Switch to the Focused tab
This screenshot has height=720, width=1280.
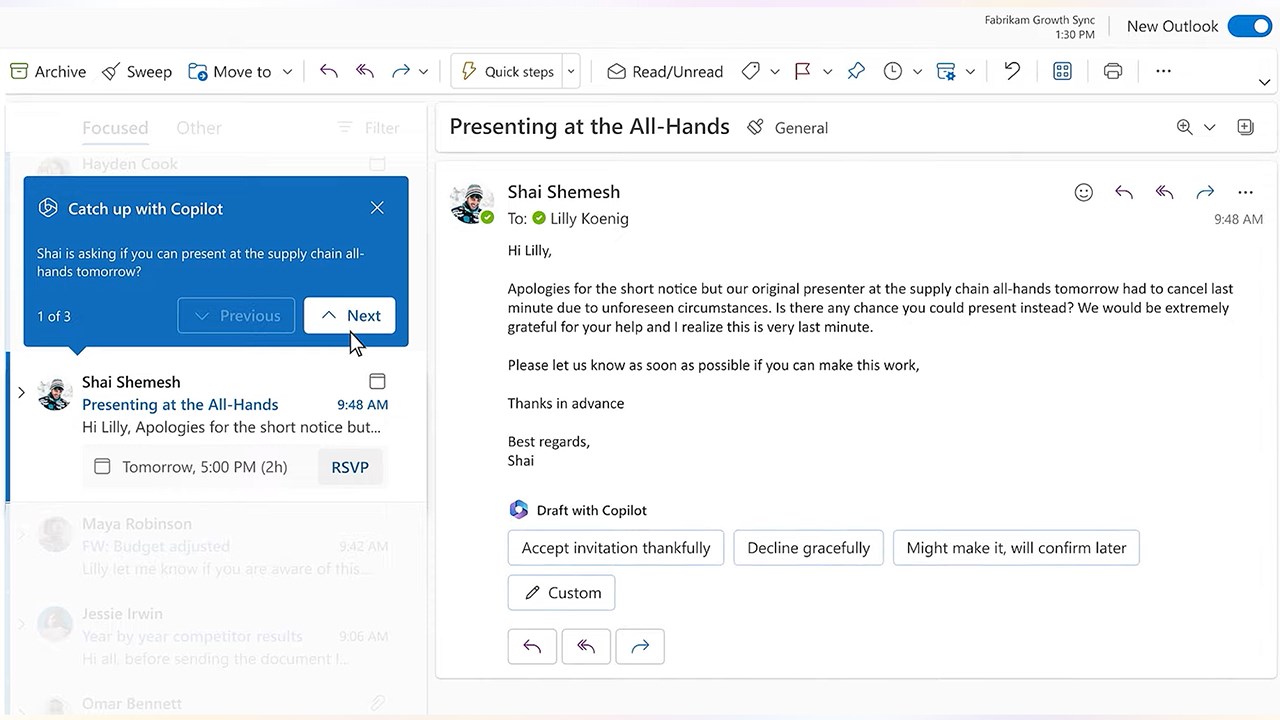click(x=115, y=127)
